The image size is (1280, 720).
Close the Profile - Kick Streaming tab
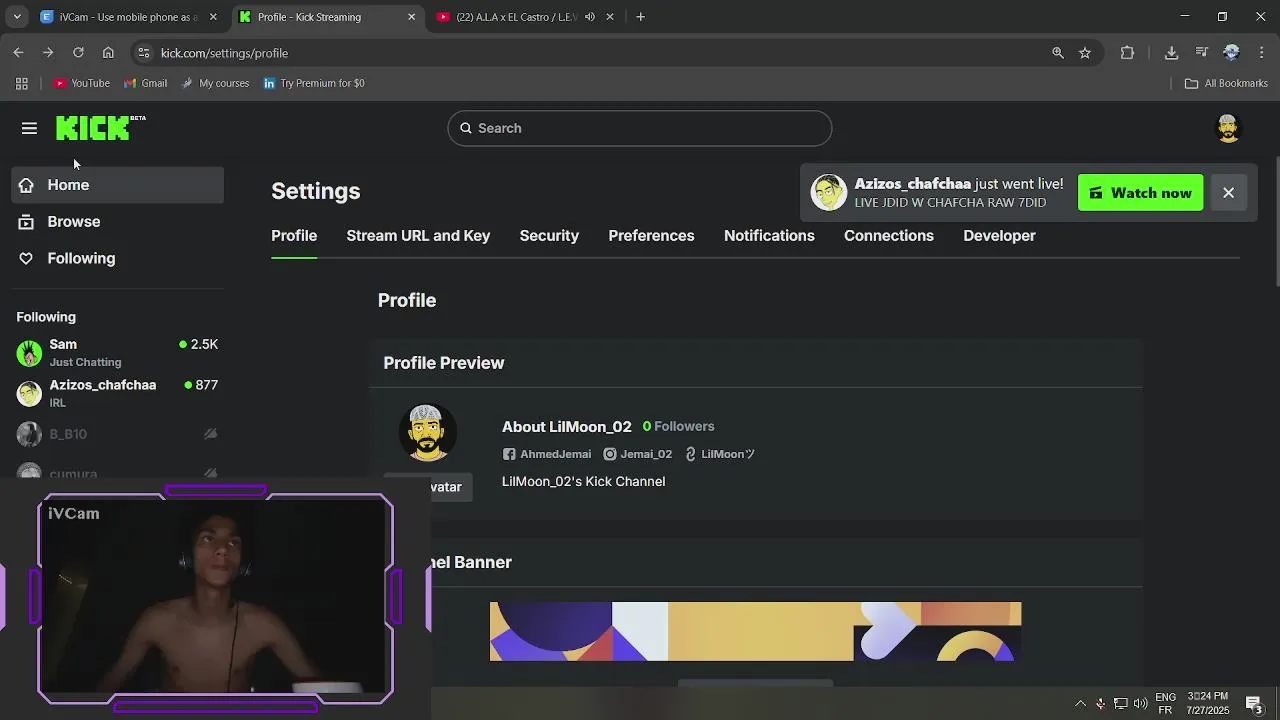[x=411, y=17]
